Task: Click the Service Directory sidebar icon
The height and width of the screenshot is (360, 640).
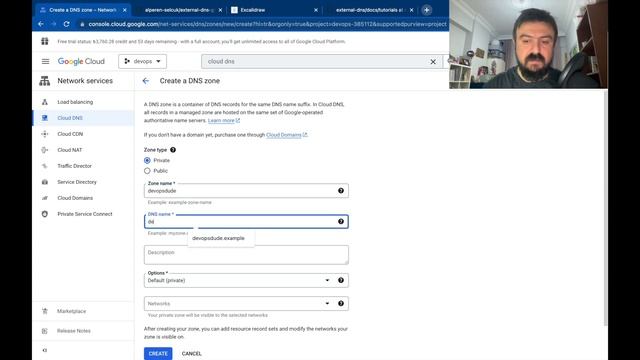Action: click(45, 182)
